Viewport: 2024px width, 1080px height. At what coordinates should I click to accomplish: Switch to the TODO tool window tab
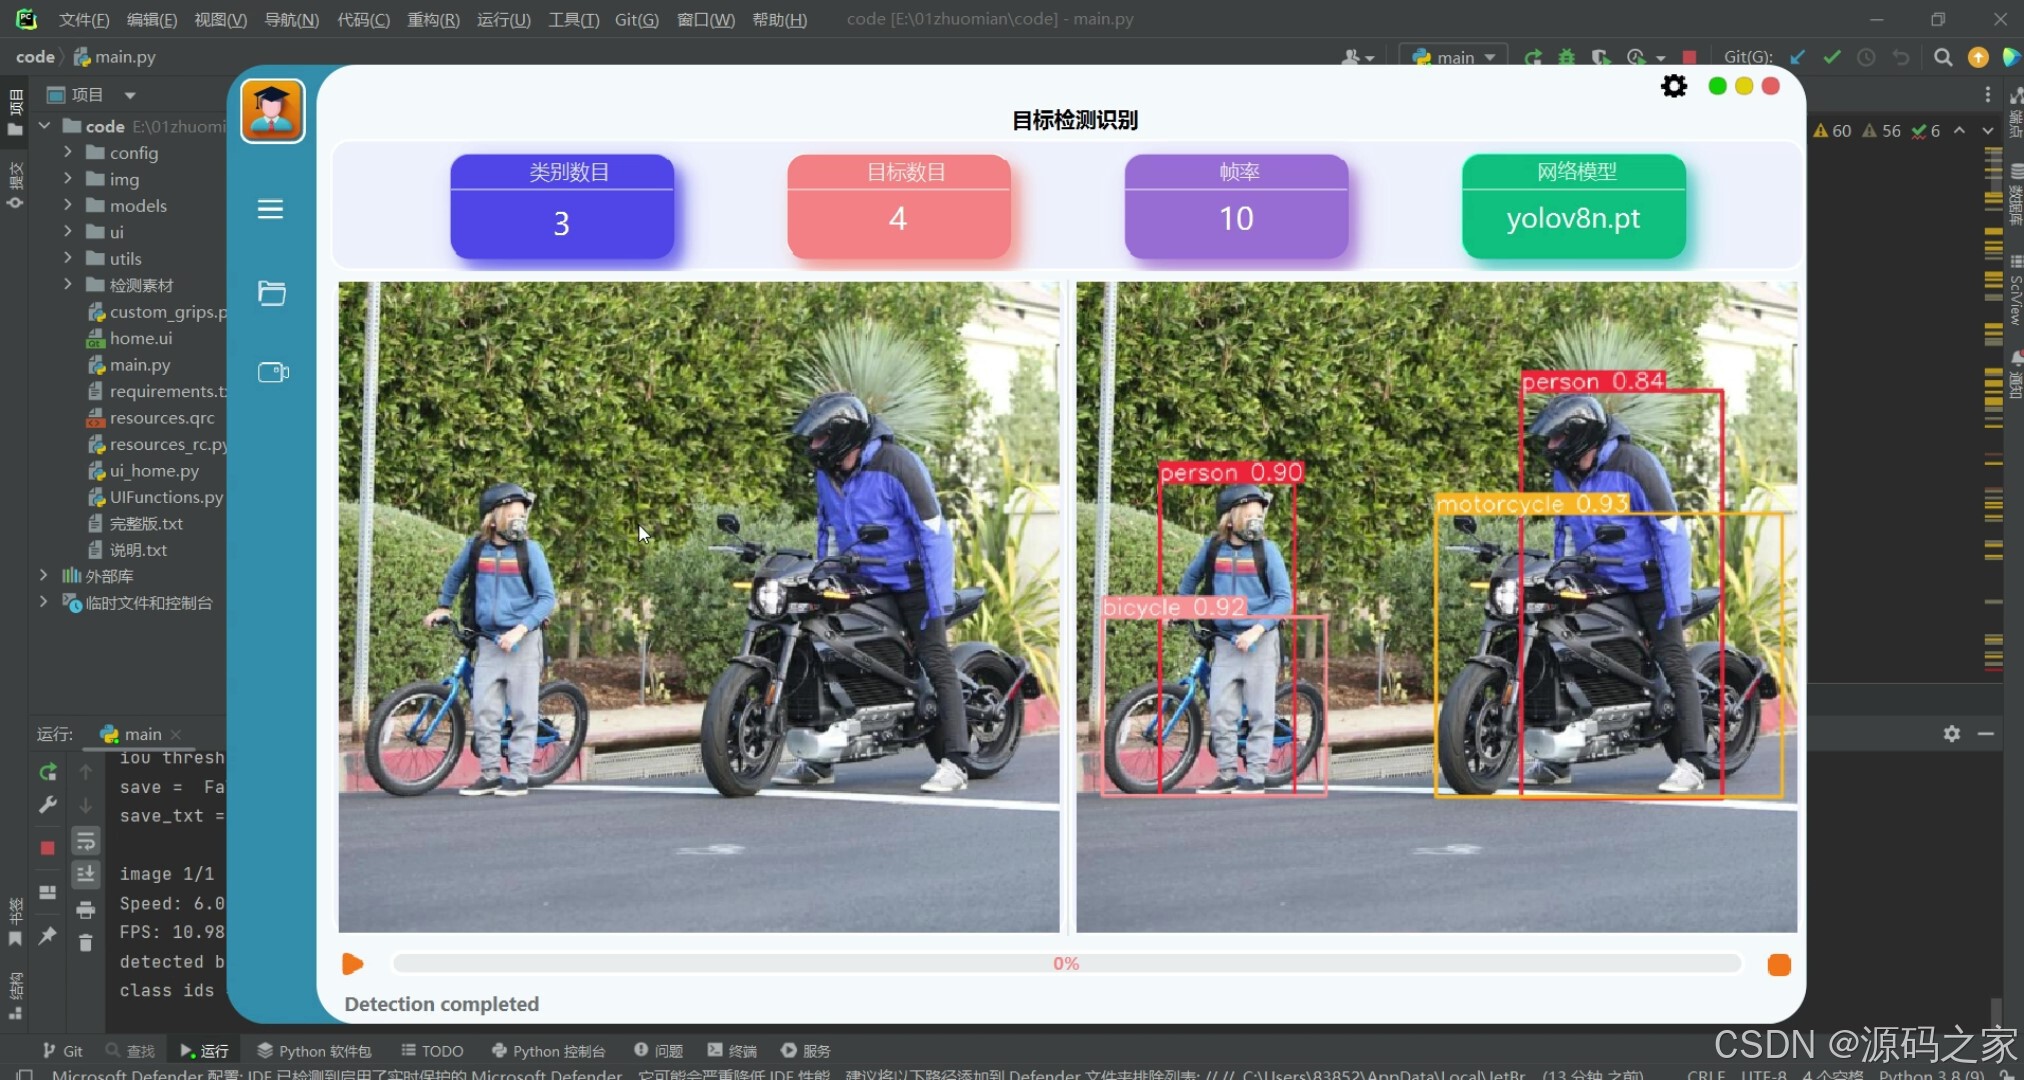click(432, 1051)
